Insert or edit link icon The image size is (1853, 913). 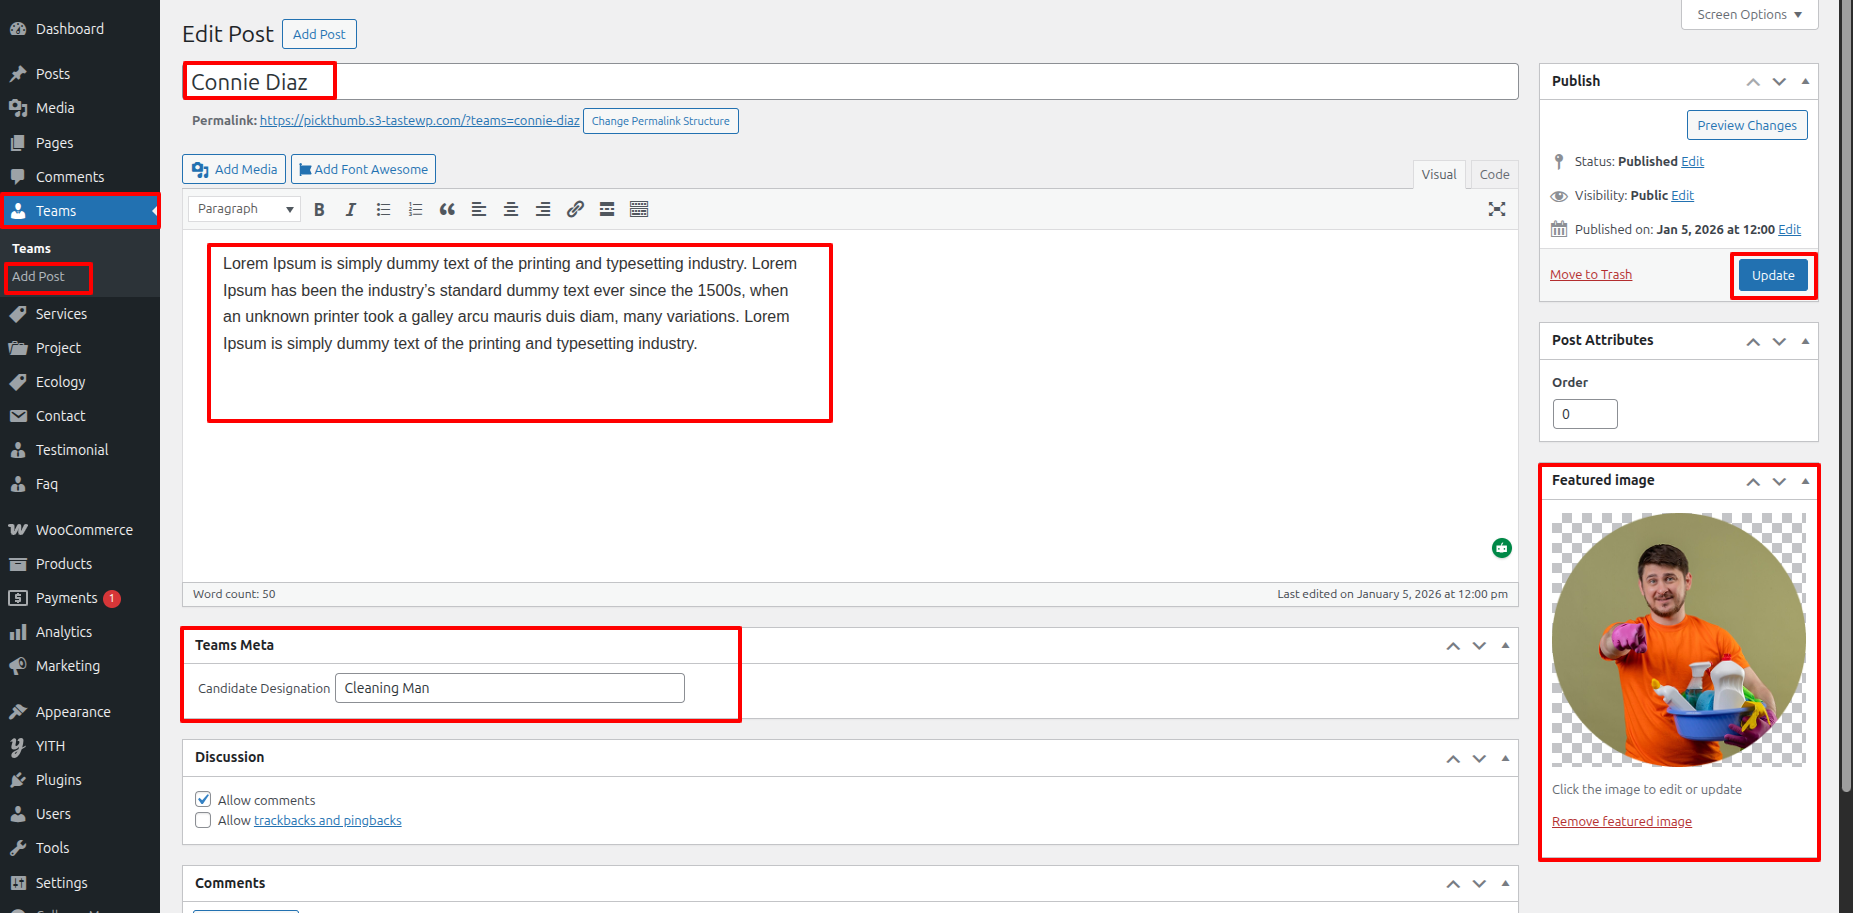coord(575,209)
